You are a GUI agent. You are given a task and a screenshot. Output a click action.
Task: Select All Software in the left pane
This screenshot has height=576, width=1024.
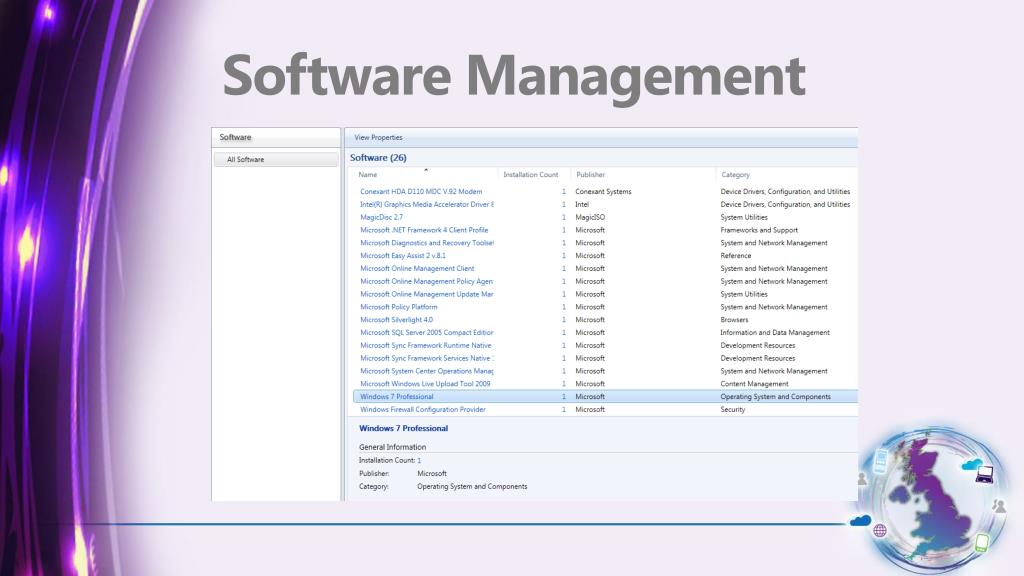[276, 159]
